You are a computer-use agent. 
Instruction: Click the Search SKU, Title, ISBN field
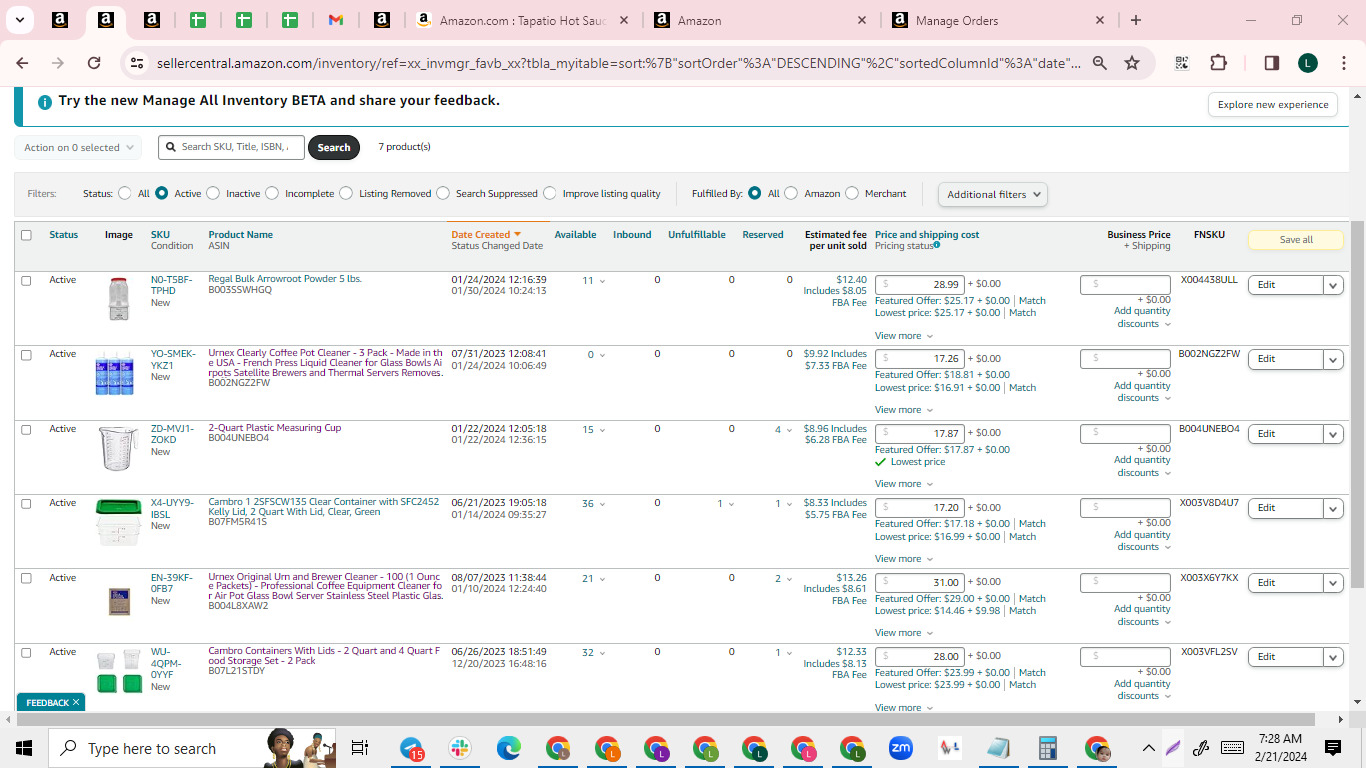(231, 148)
